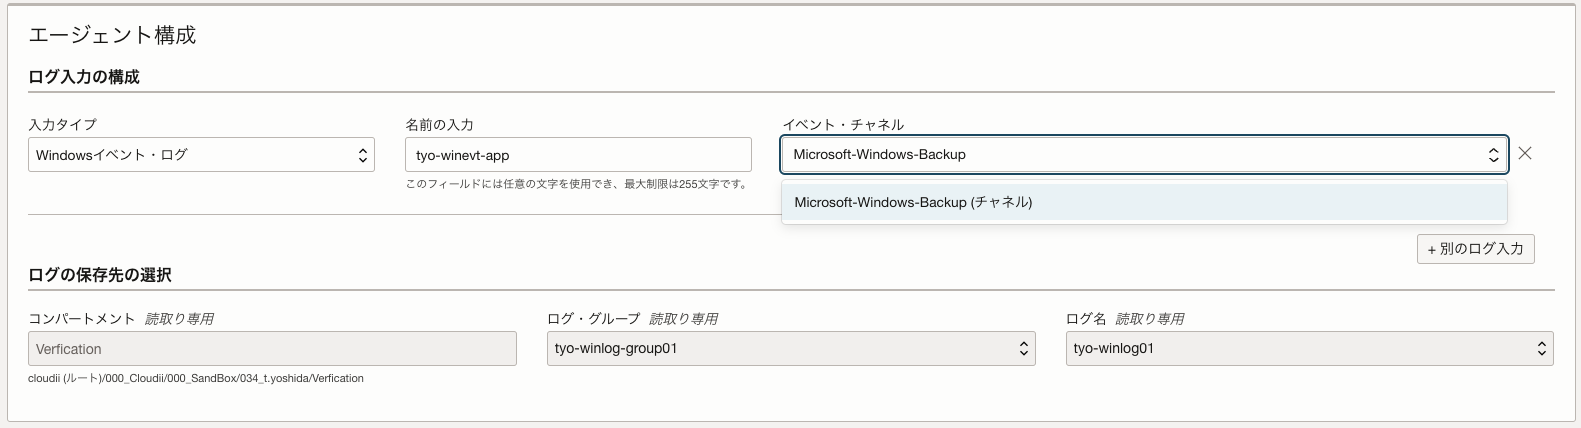1581x428 pixels.
Task: Expand the ログ・グループ selector arrows
Action: (x=1024, y=349)
